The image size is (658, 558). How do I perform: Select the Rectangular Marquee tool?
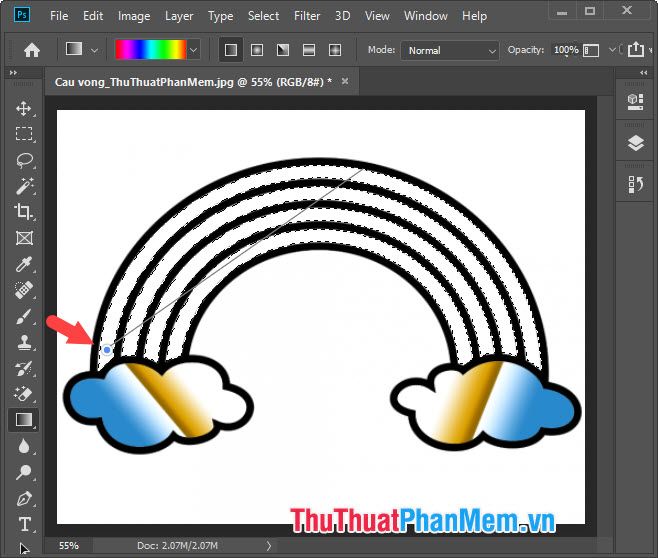(x=24, y=134)
